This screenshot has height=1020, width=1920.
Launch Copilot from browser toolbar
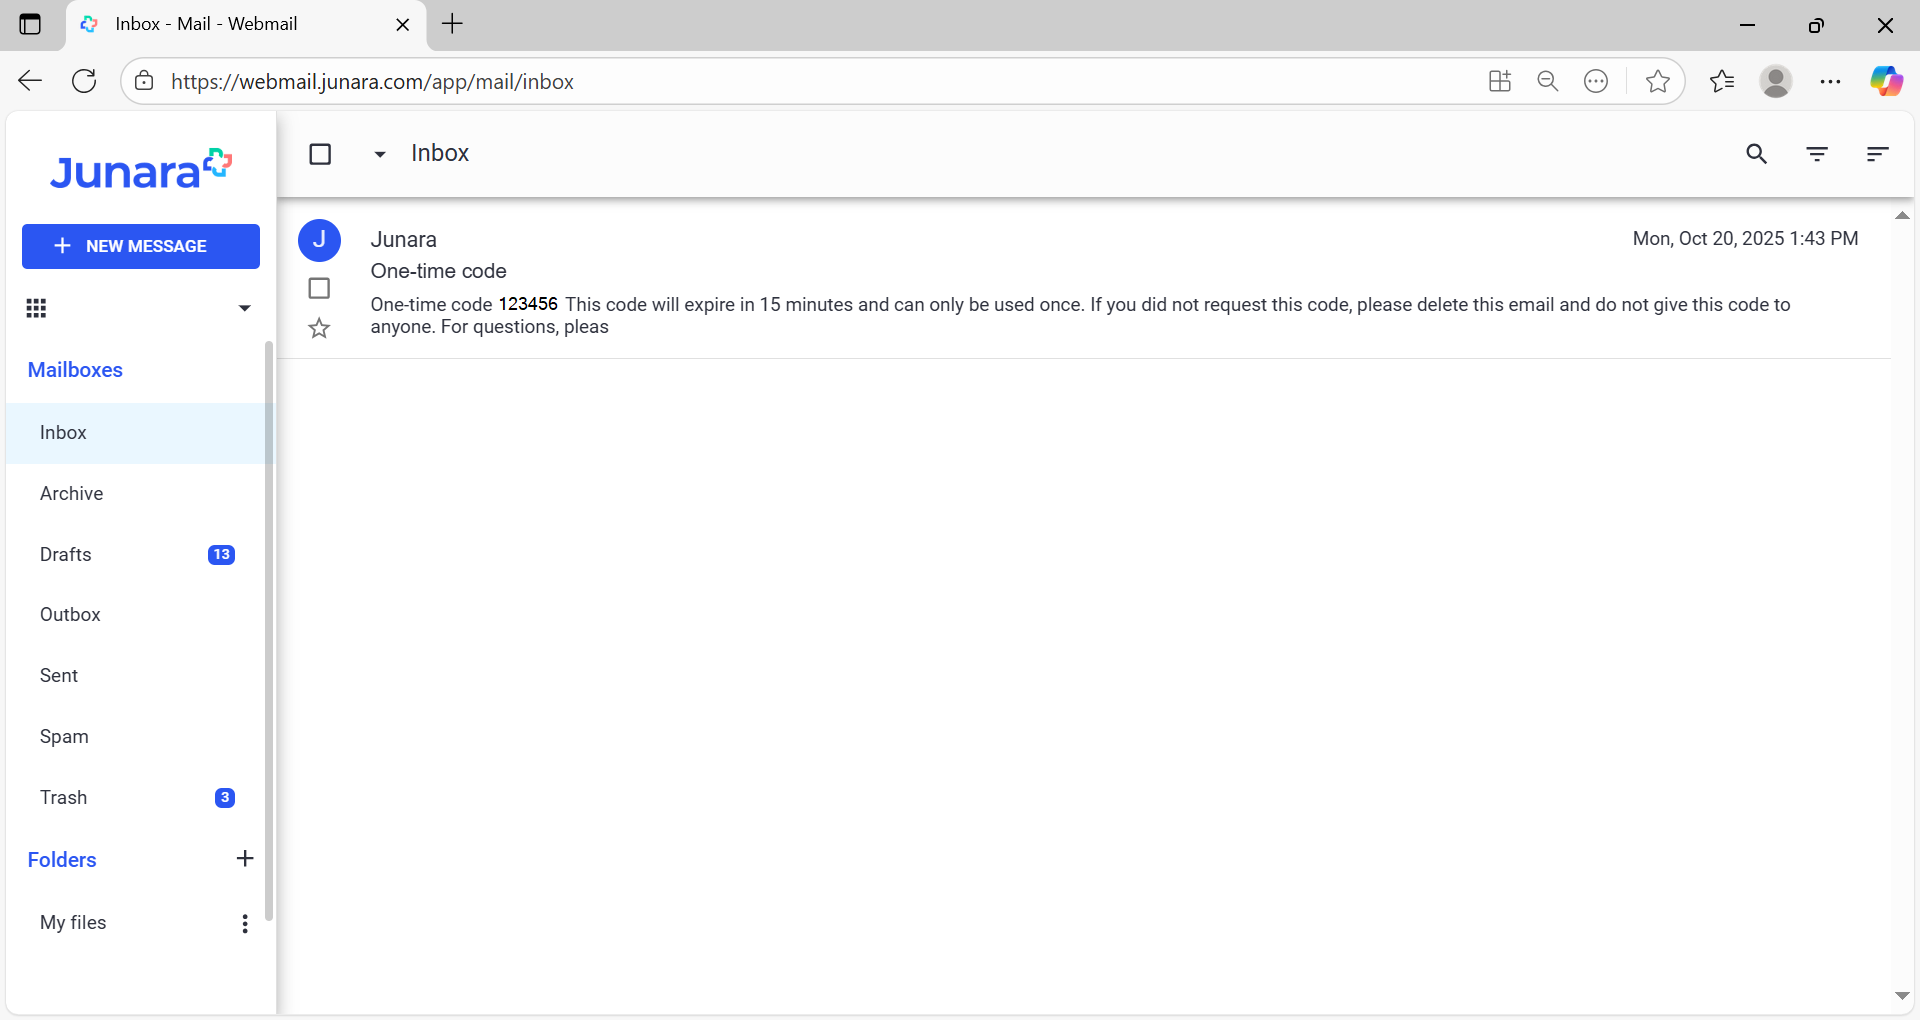[1886, 81]
